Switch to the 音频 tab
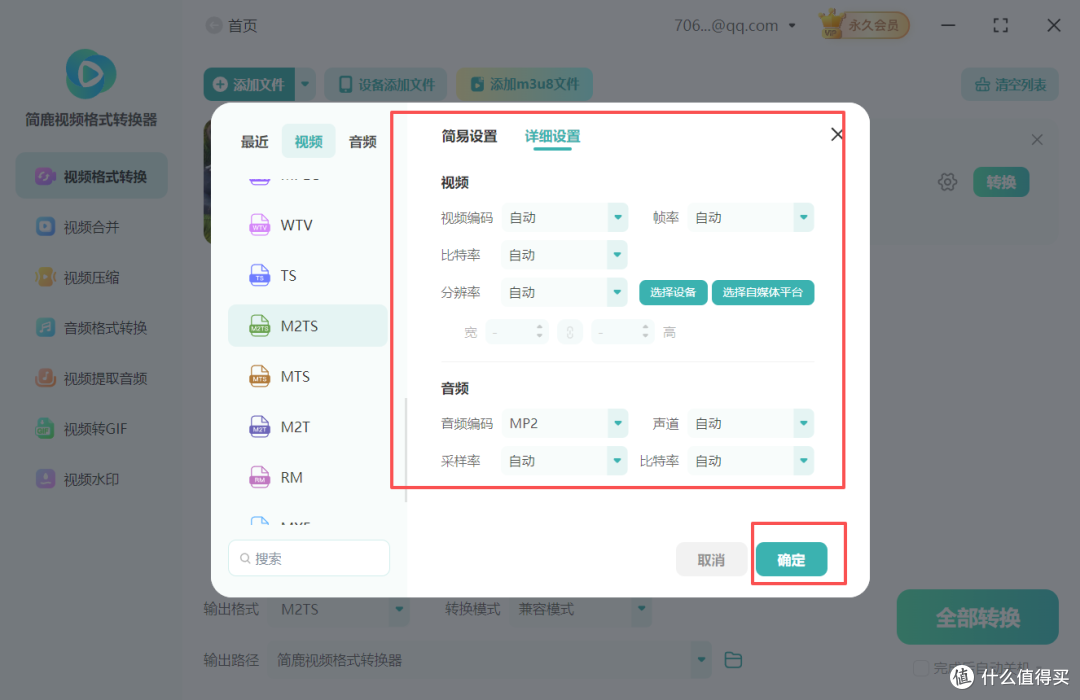This screenshot has height=700, width=1080. pyautogui.click(x=362, y=141)
